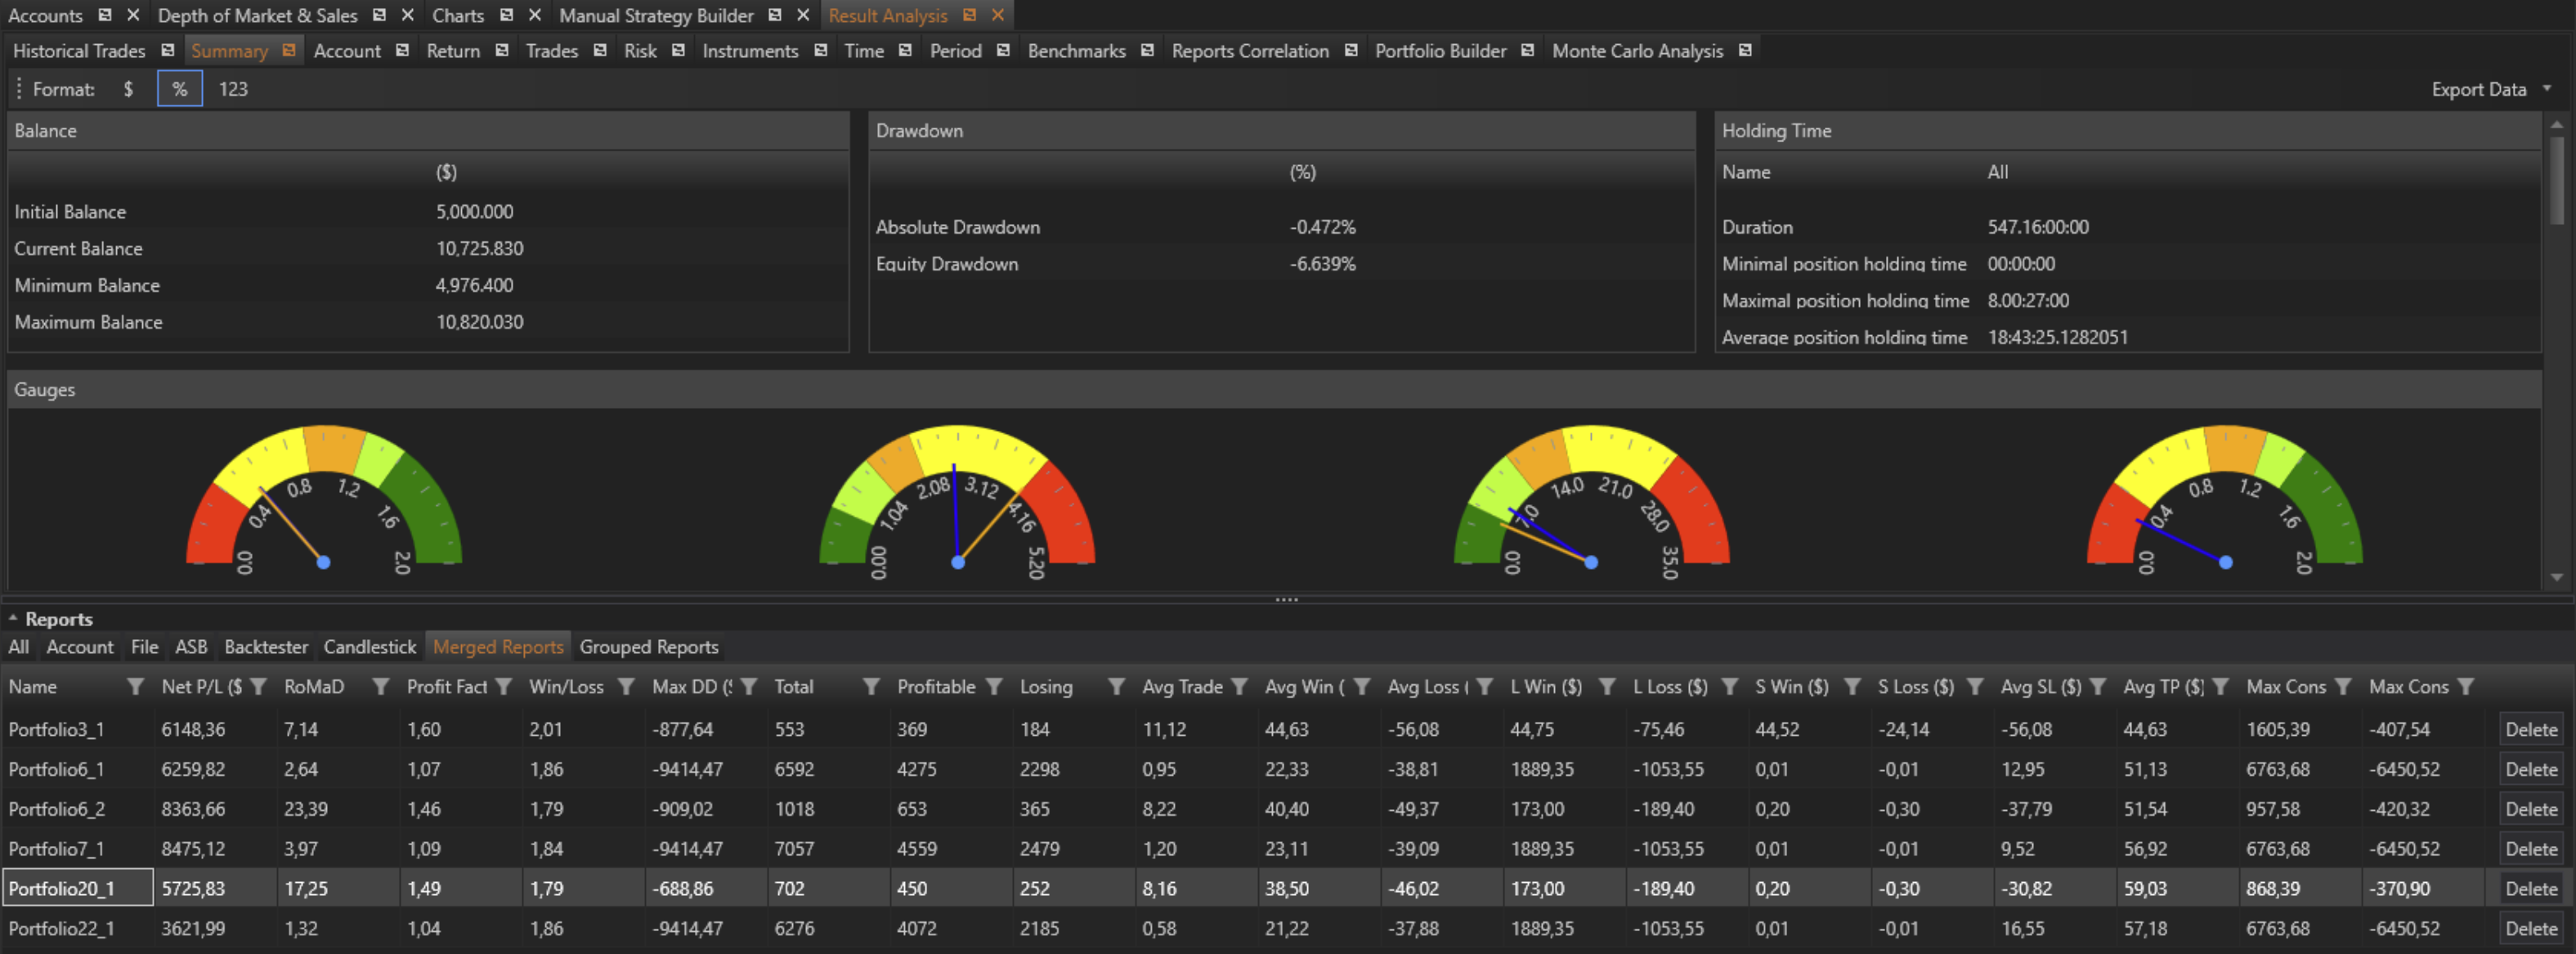Click filter icon on Name column
This screenshot has height=954, width=2576.
point(135,686)
